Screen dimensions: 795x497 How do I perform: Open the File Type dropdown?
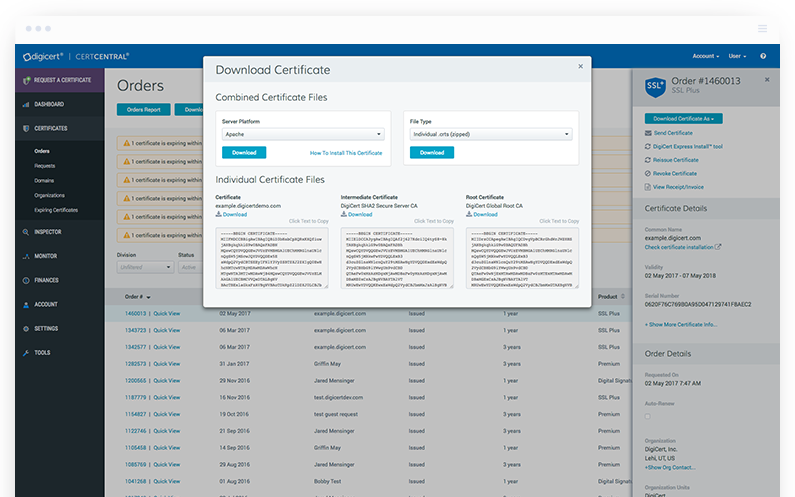pos(489,134)
